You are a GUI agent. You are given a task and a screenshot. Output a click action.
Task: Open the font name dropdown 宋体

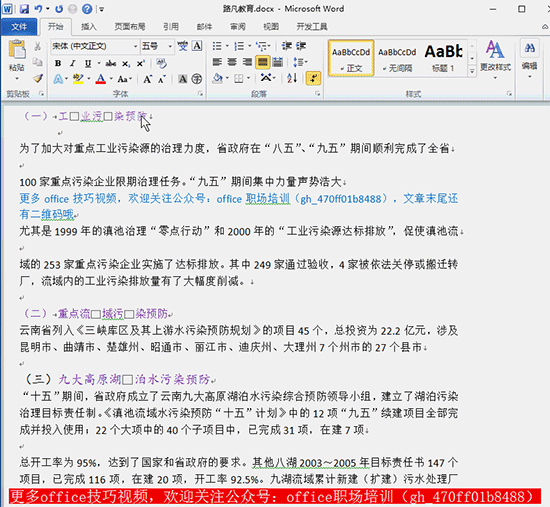pyautogui.click(x=95, y=46)
